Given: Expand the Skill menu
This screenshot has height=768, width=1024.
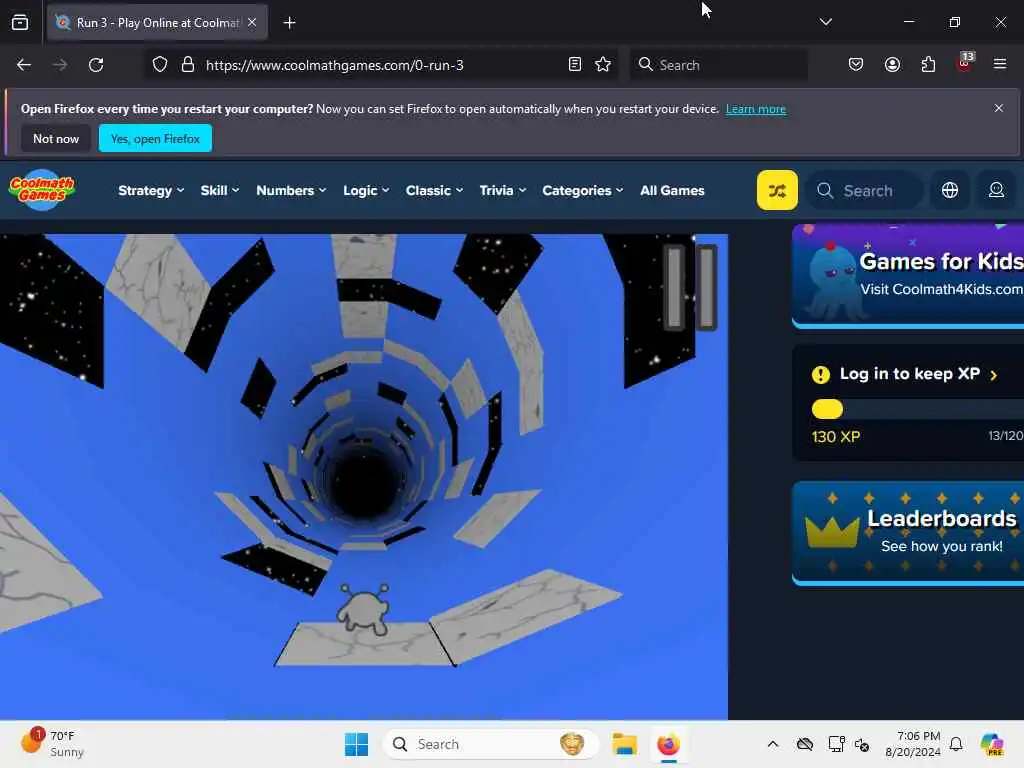Looking at the screenshot, I should coord(219,190).
